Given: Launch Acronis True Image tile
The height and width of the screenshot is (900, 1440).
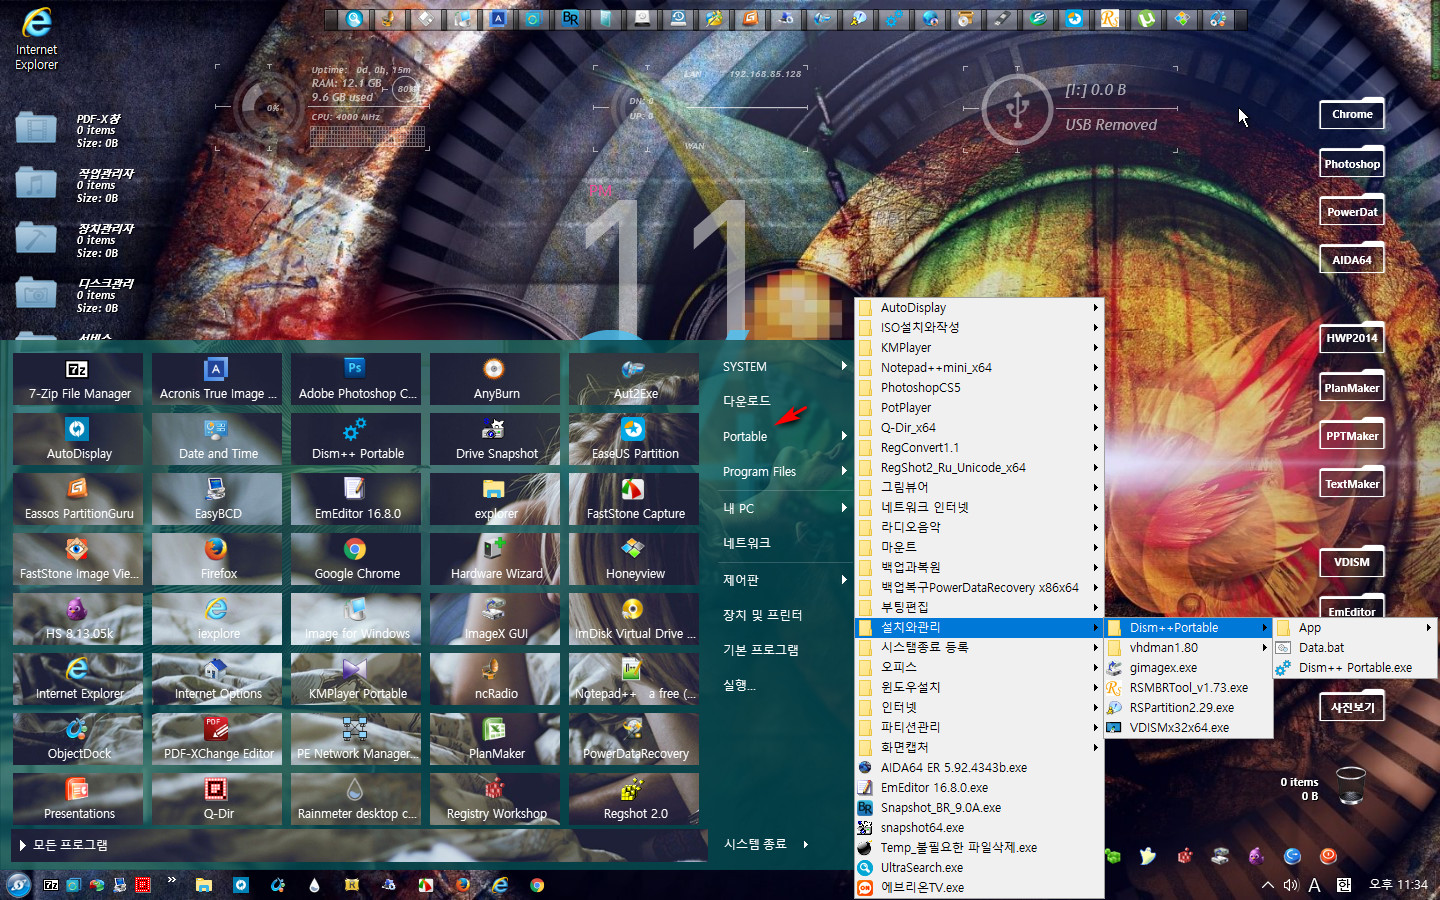Looking at the screenshot, I should [x=217, y=379].
